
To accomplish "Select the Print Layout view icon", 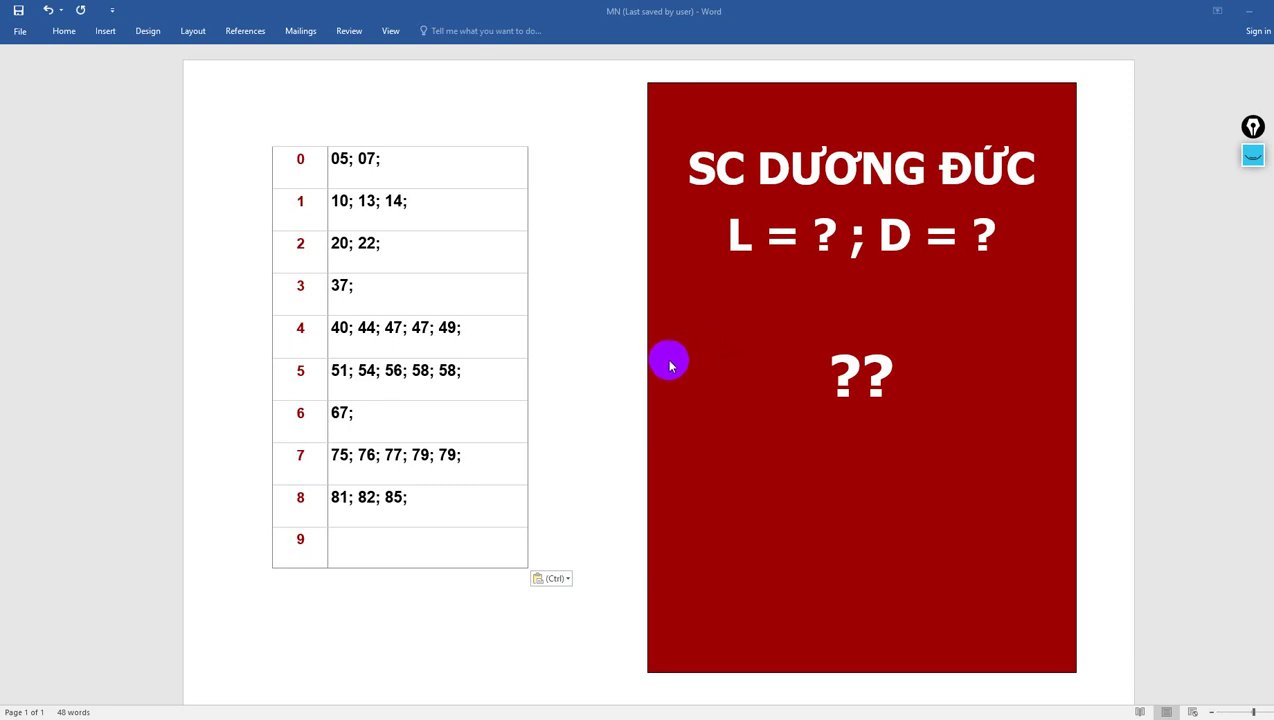I will click(1166, 711).
